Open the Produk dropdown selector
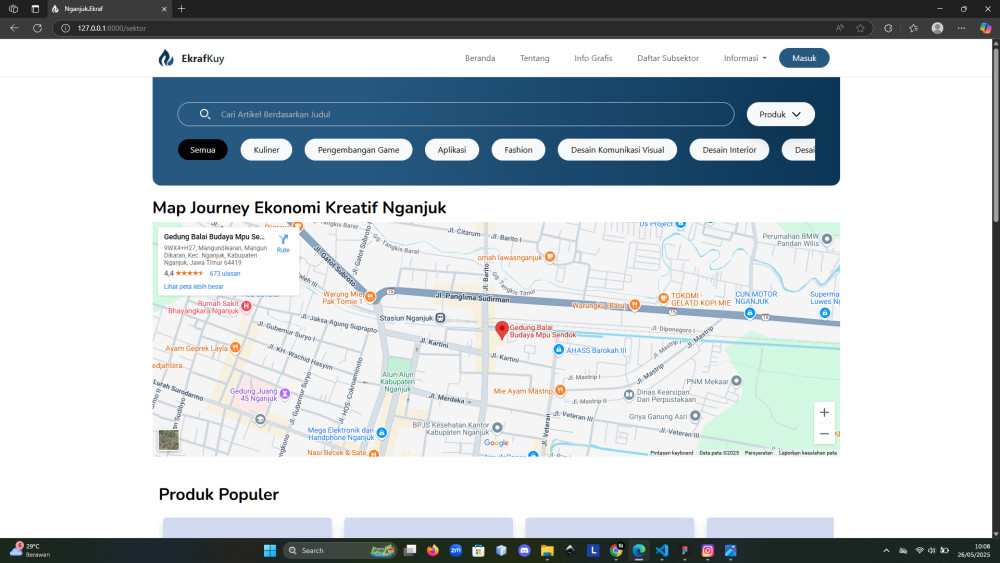 click(x=781, y=114)
